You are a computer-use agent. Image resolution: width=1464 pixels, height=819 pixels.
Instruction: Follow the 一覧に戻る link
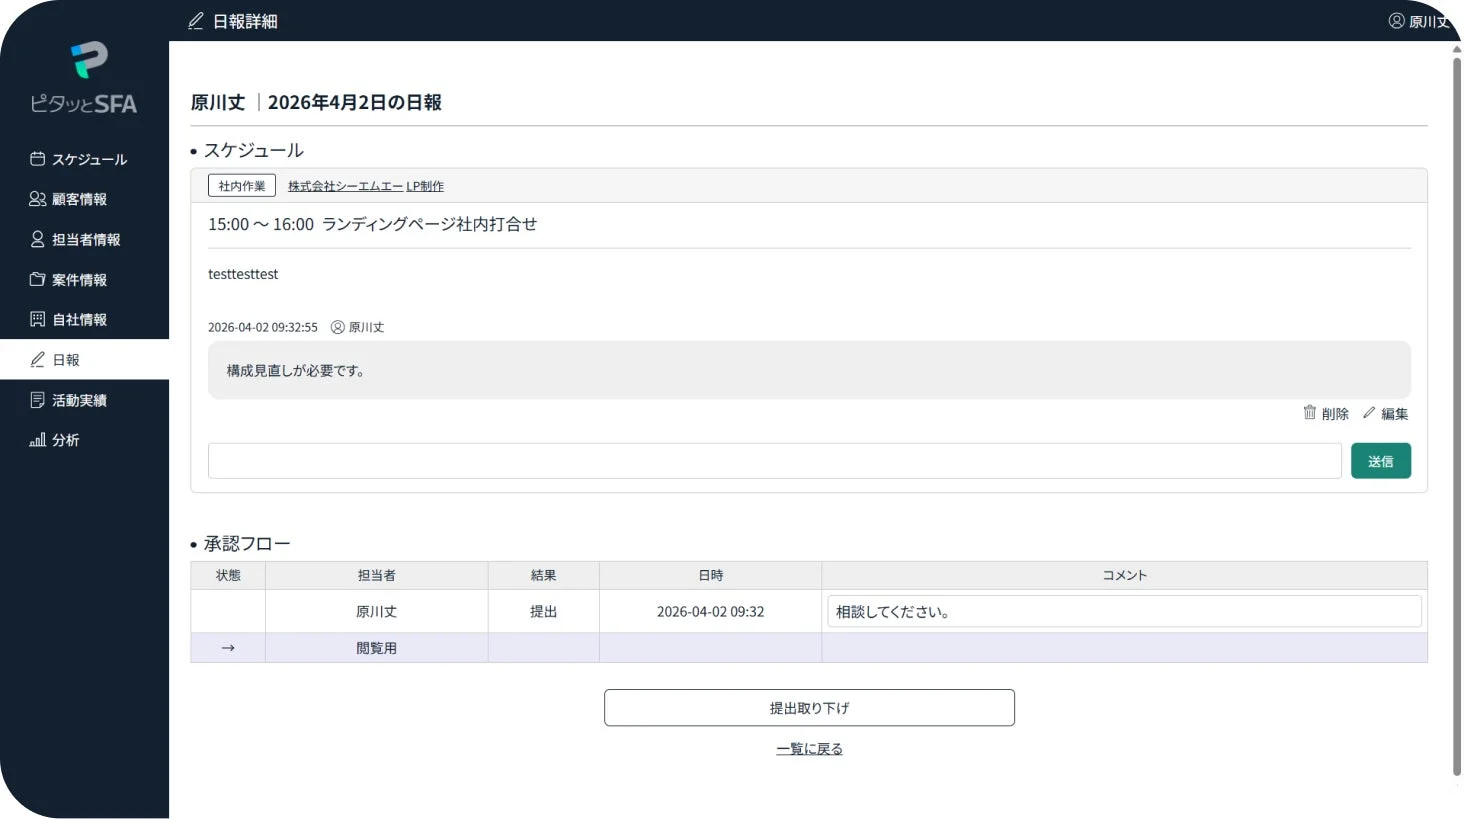(x=809, y=749)
